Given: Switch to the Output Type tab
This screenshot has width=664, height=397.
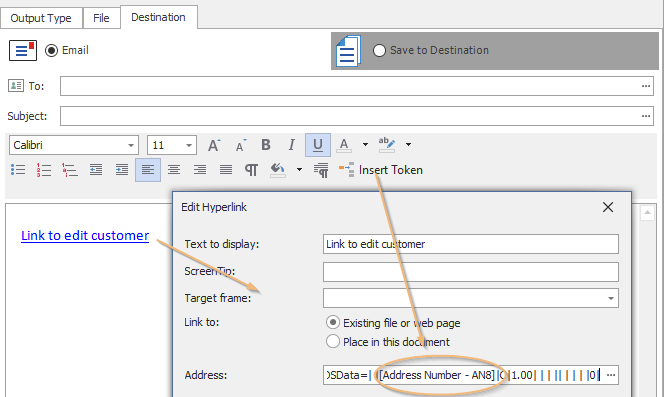Looking at the screenshot, I should pyautogui.click(x=41, y=18).
